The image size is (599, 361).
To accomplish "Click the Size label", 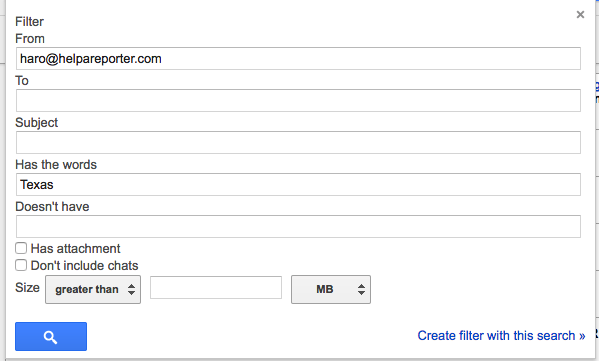I will 28,287.
